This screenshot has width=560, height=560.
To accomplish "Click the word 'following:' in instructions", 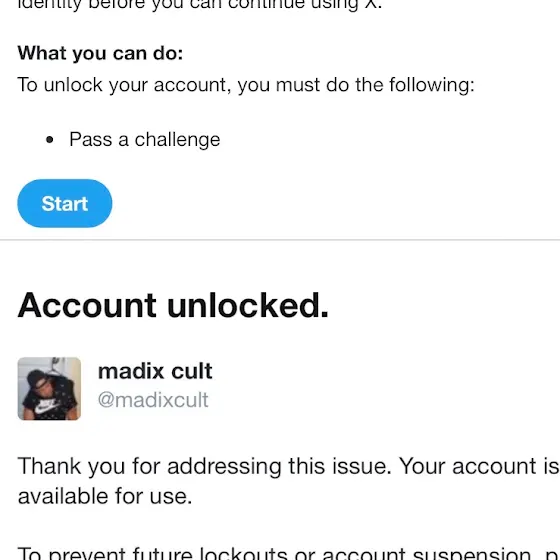I will coord(432,85).
